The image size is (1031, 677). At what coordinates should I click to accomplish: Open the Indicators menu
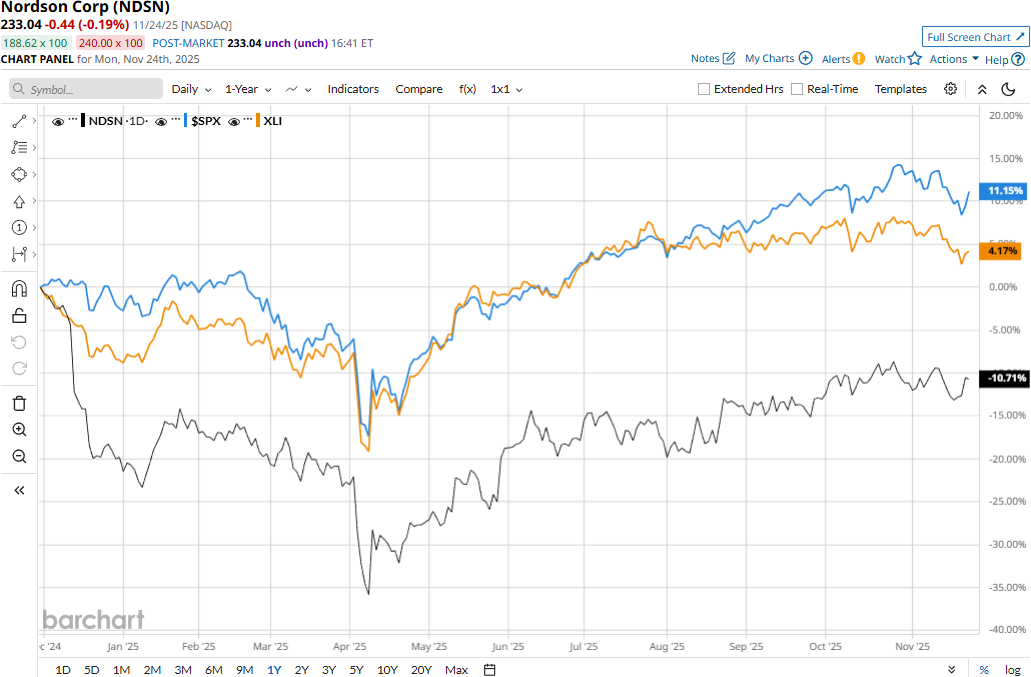353,89
